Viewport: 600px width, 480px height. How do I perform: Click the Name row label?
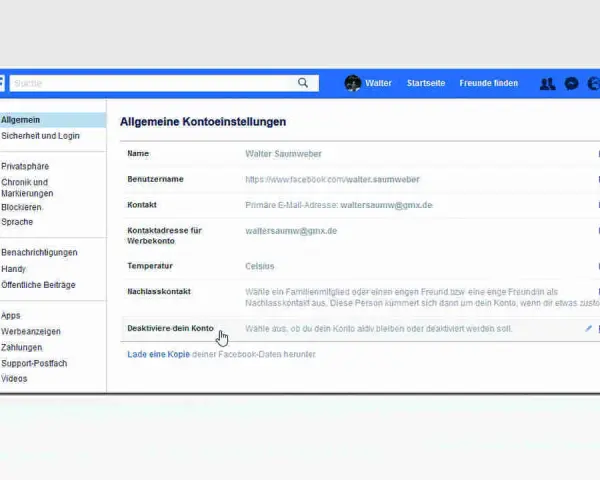(x=138, y=153)
